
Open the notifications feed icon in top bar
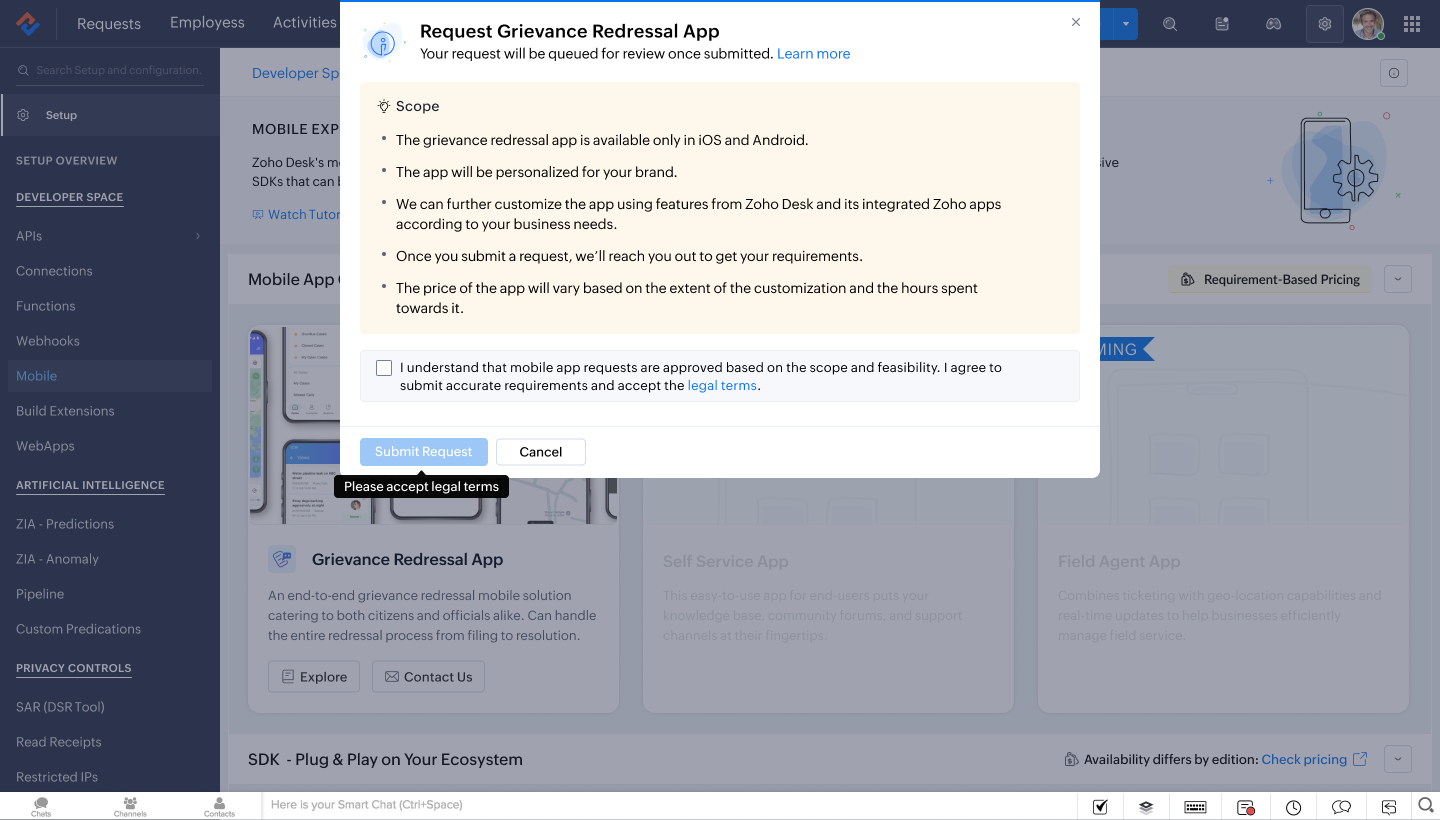(x=1222, y=24)
